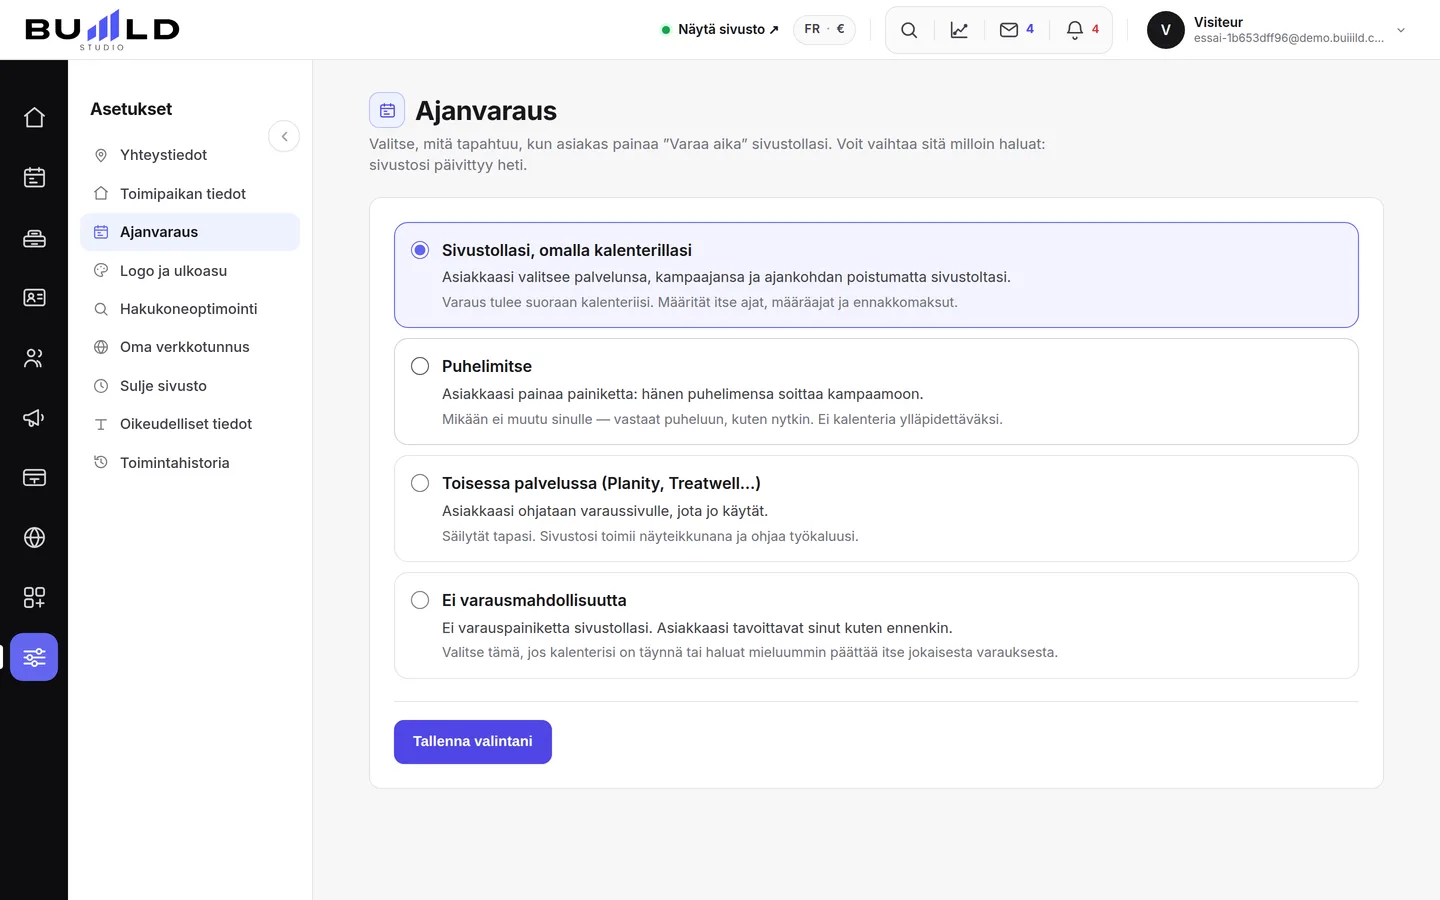Screen dimensions: 1440x900
Task: Click the settings sliders icon in rail
Action: [34, 658]
